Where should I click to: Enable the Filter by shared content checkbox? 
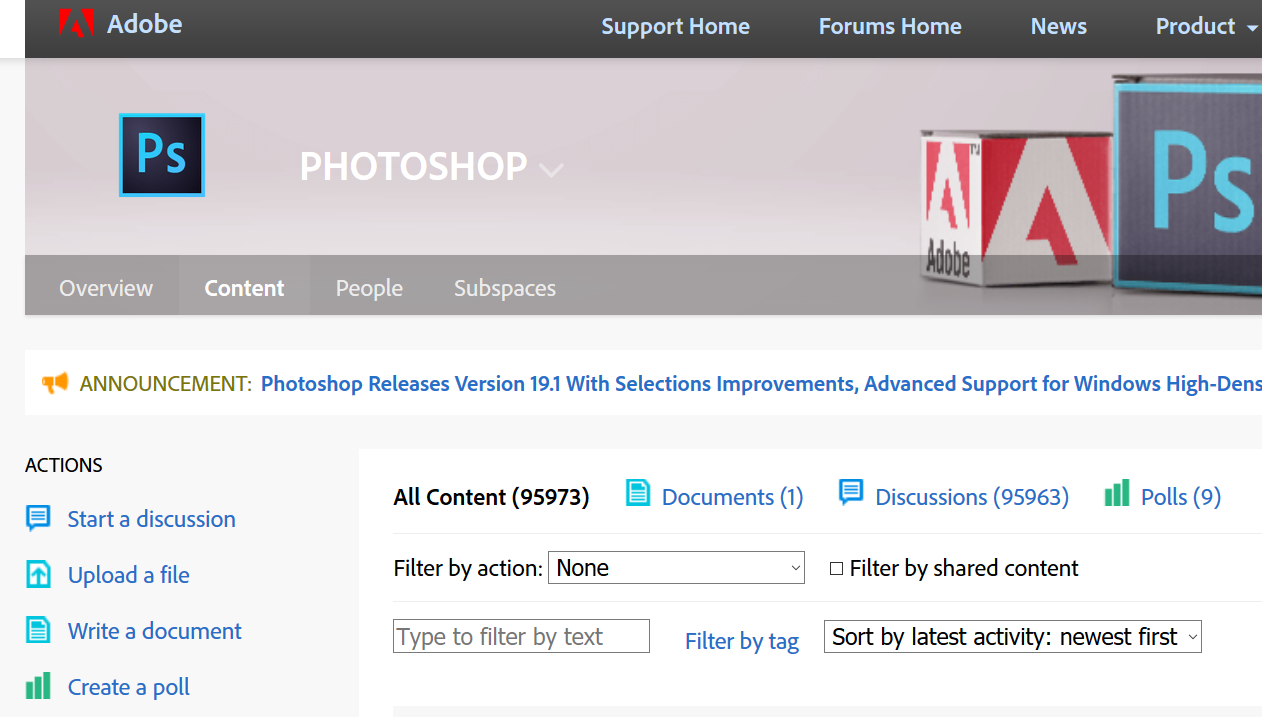(x=836, y=569)
